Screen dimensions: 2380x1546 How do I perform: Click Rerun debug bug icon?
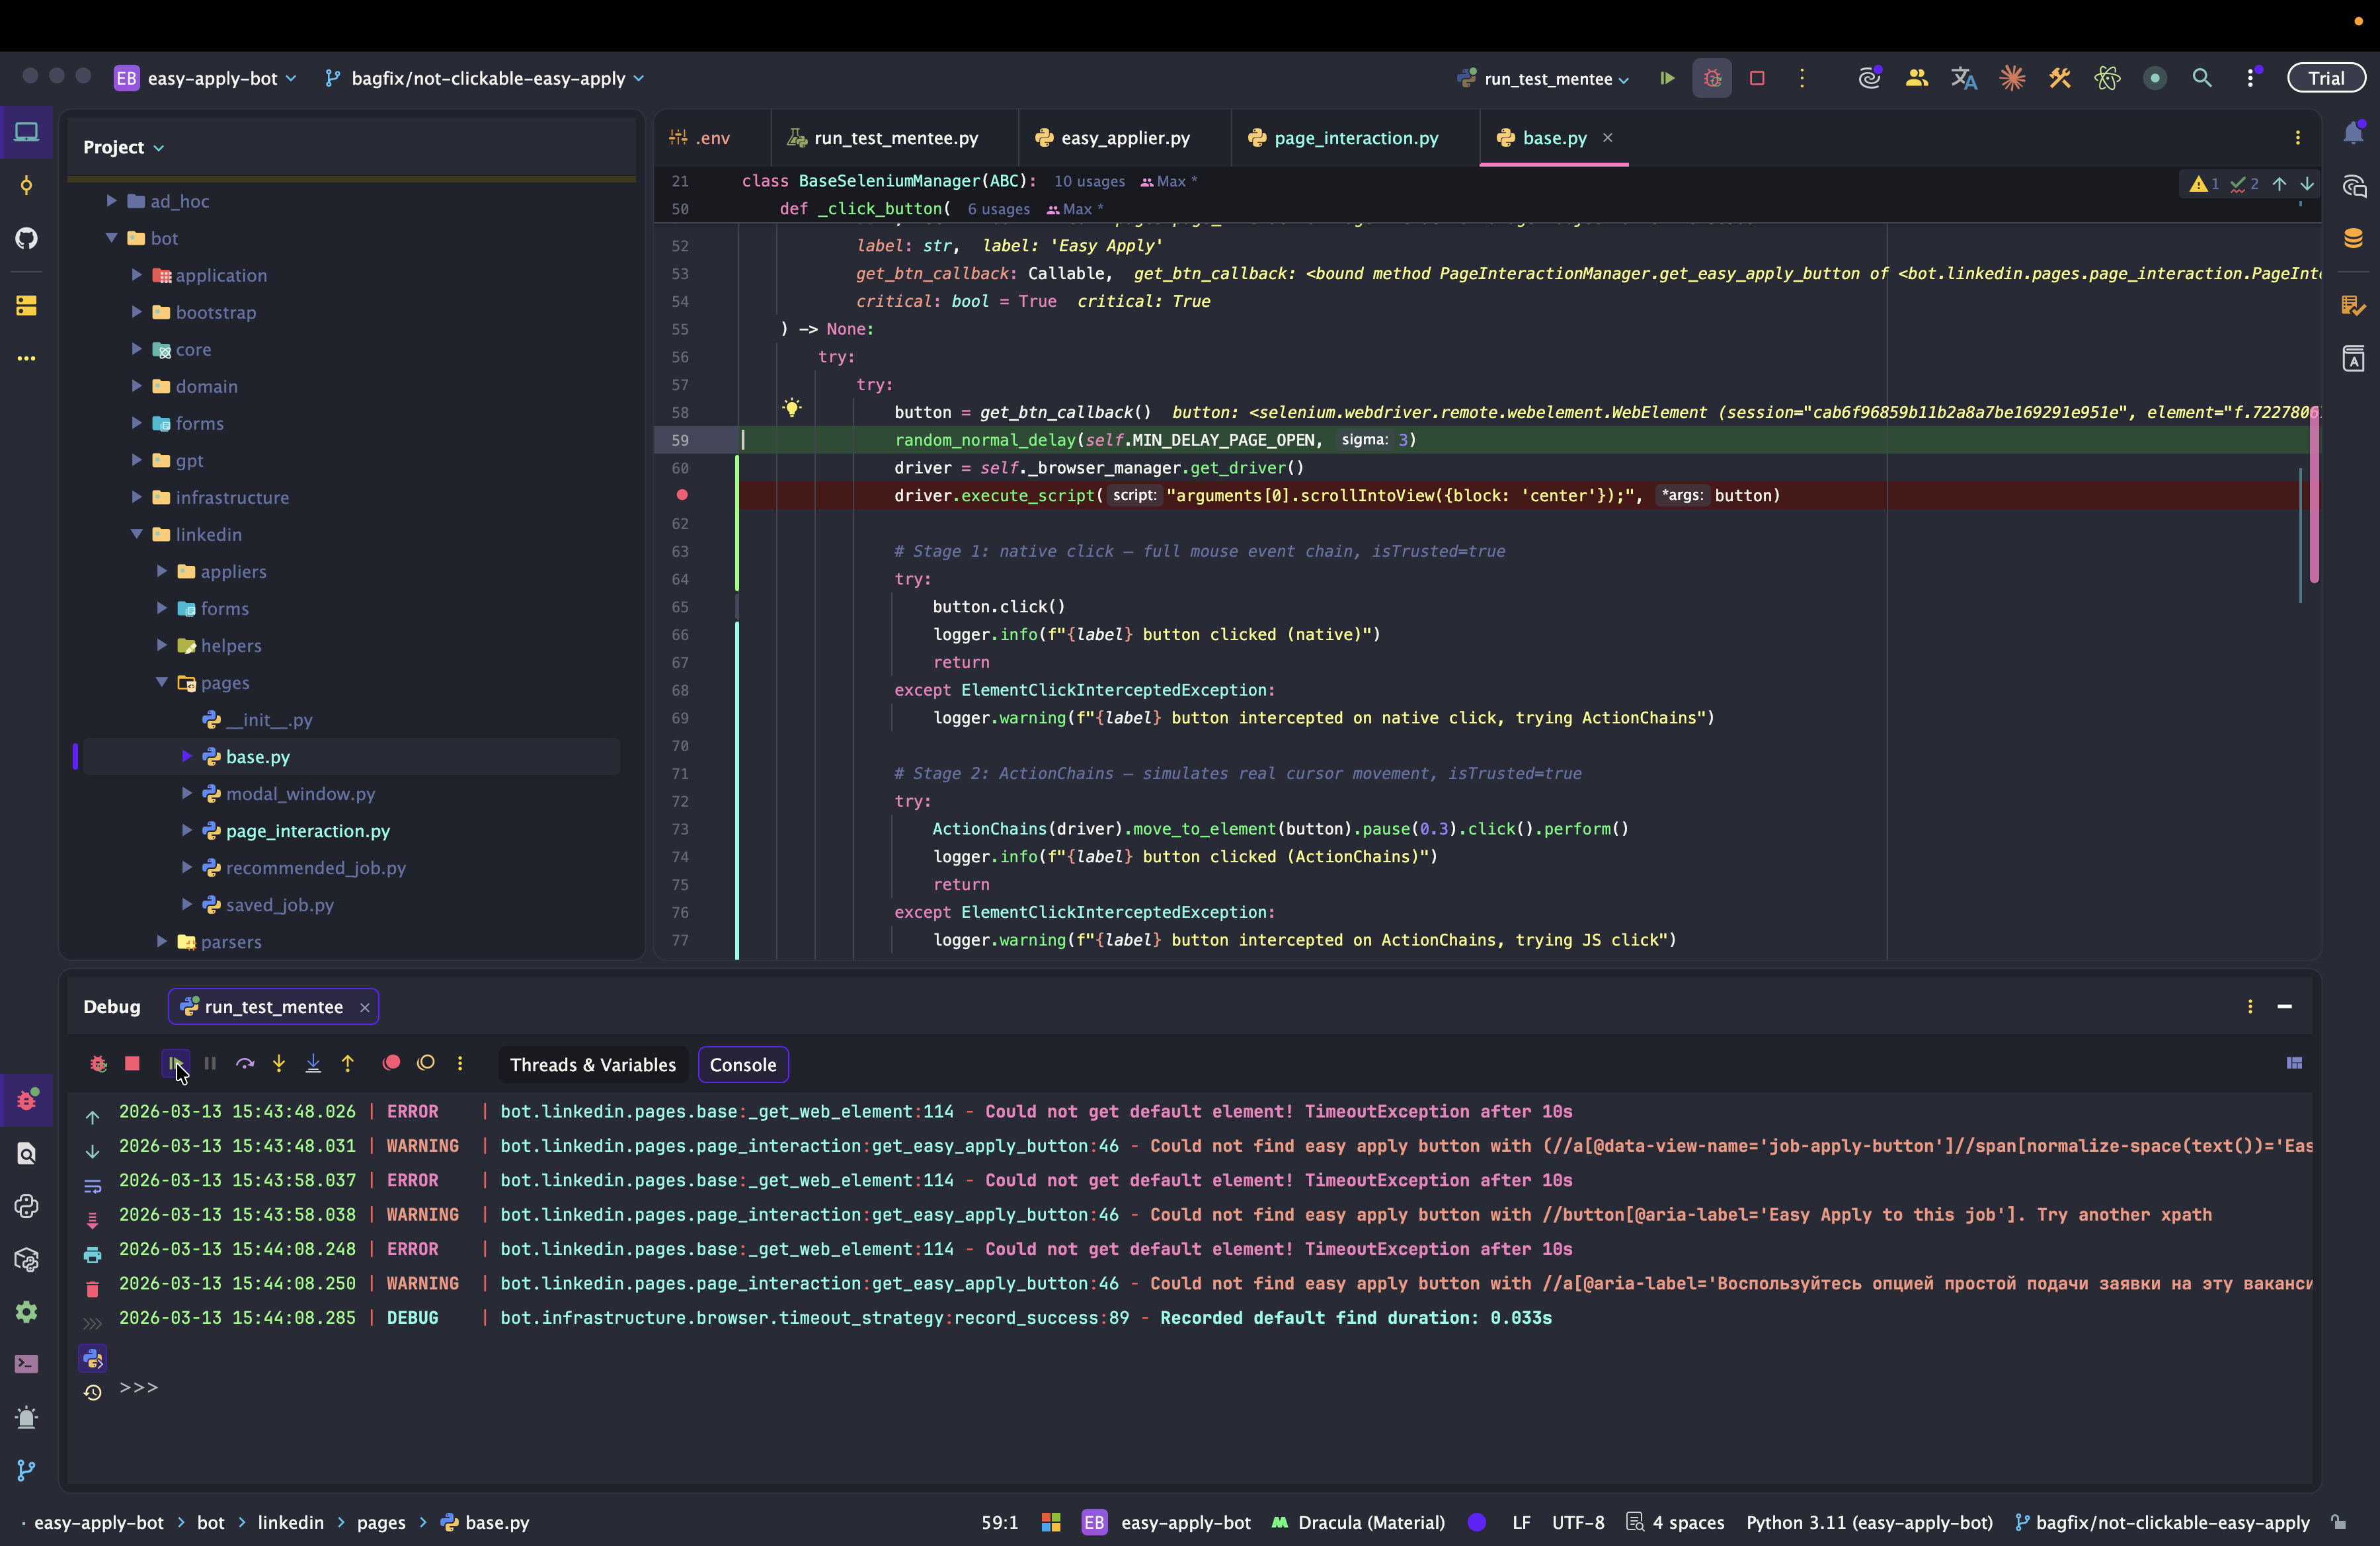(x=98, y=1064)
